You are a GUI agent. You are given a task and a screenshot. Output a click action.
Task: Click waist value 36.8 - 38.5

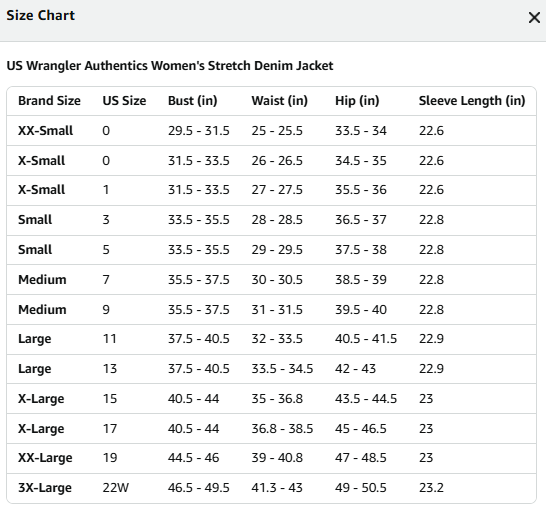click(x=282, y=429)
